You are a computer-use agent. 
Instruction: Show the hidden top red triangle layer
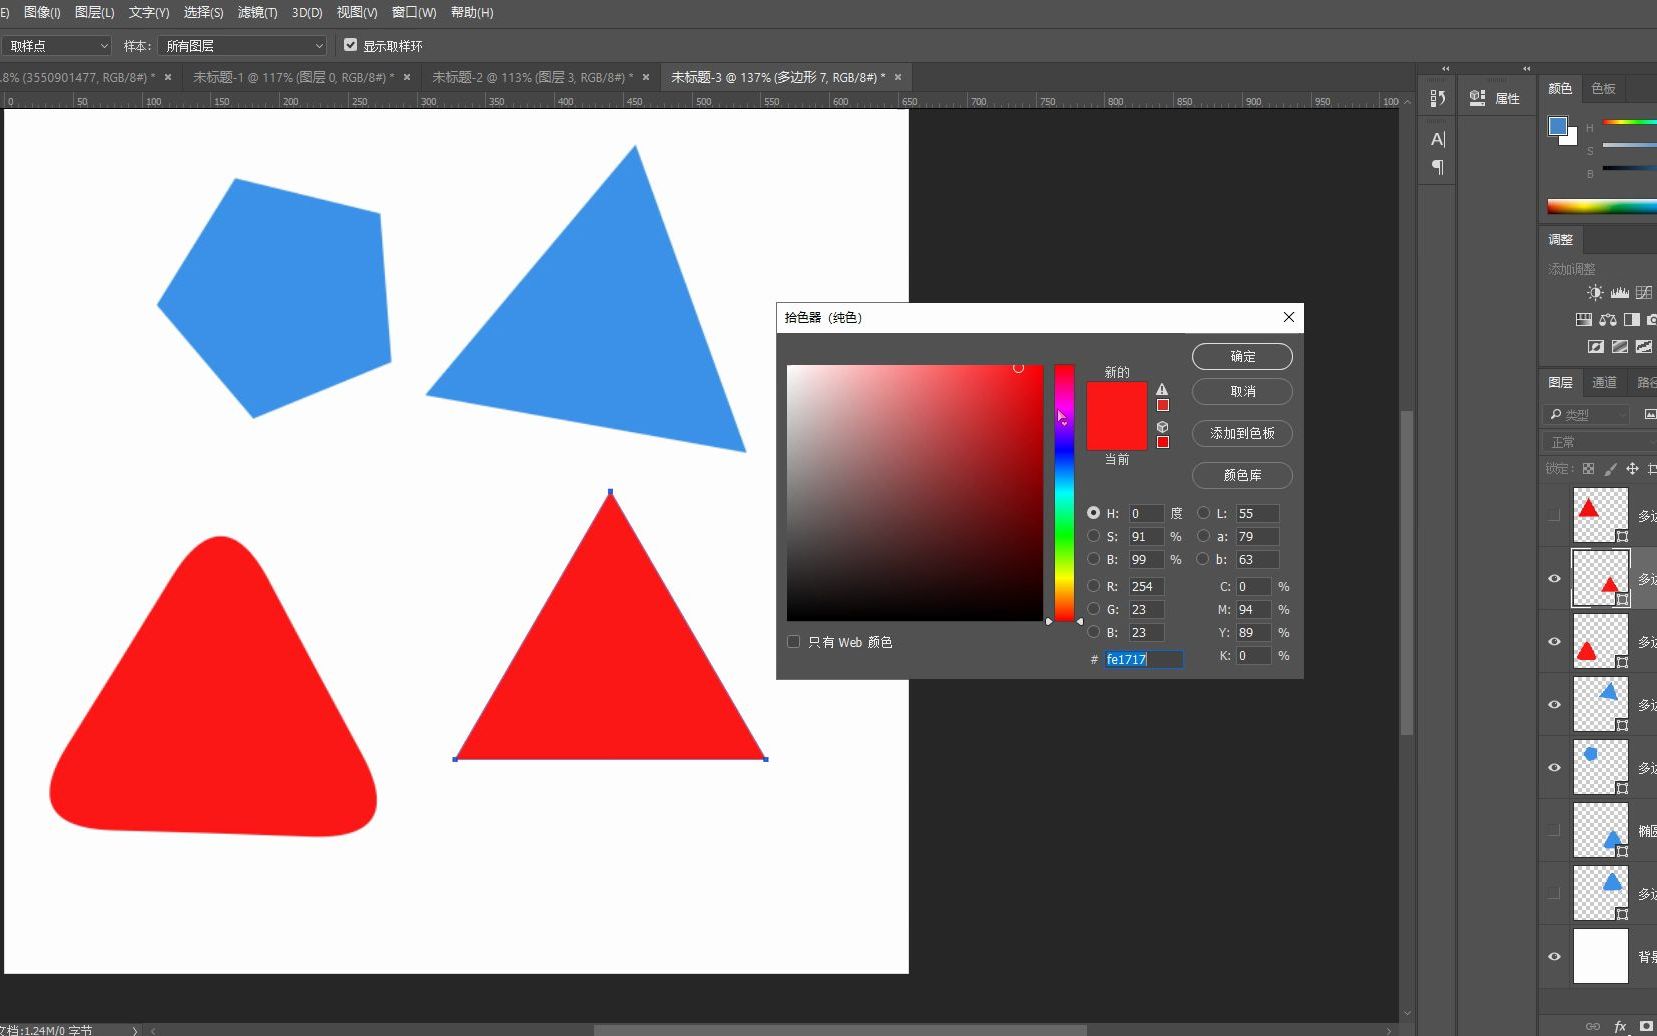(1554, 515)
